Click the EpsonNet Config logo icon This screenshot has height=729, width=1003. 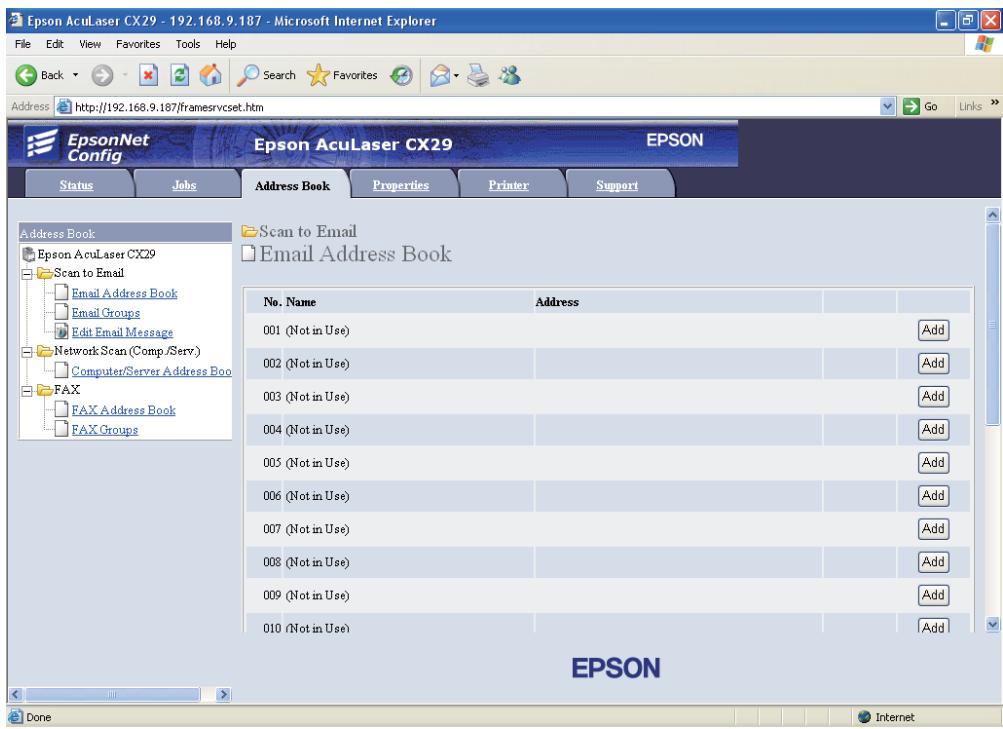pos(42,143)
